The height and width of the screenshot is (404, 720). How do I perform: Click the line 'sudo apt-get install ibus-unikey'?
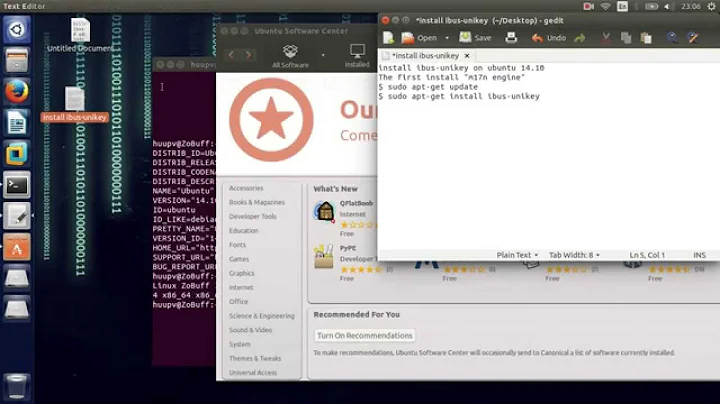[464, 96]
